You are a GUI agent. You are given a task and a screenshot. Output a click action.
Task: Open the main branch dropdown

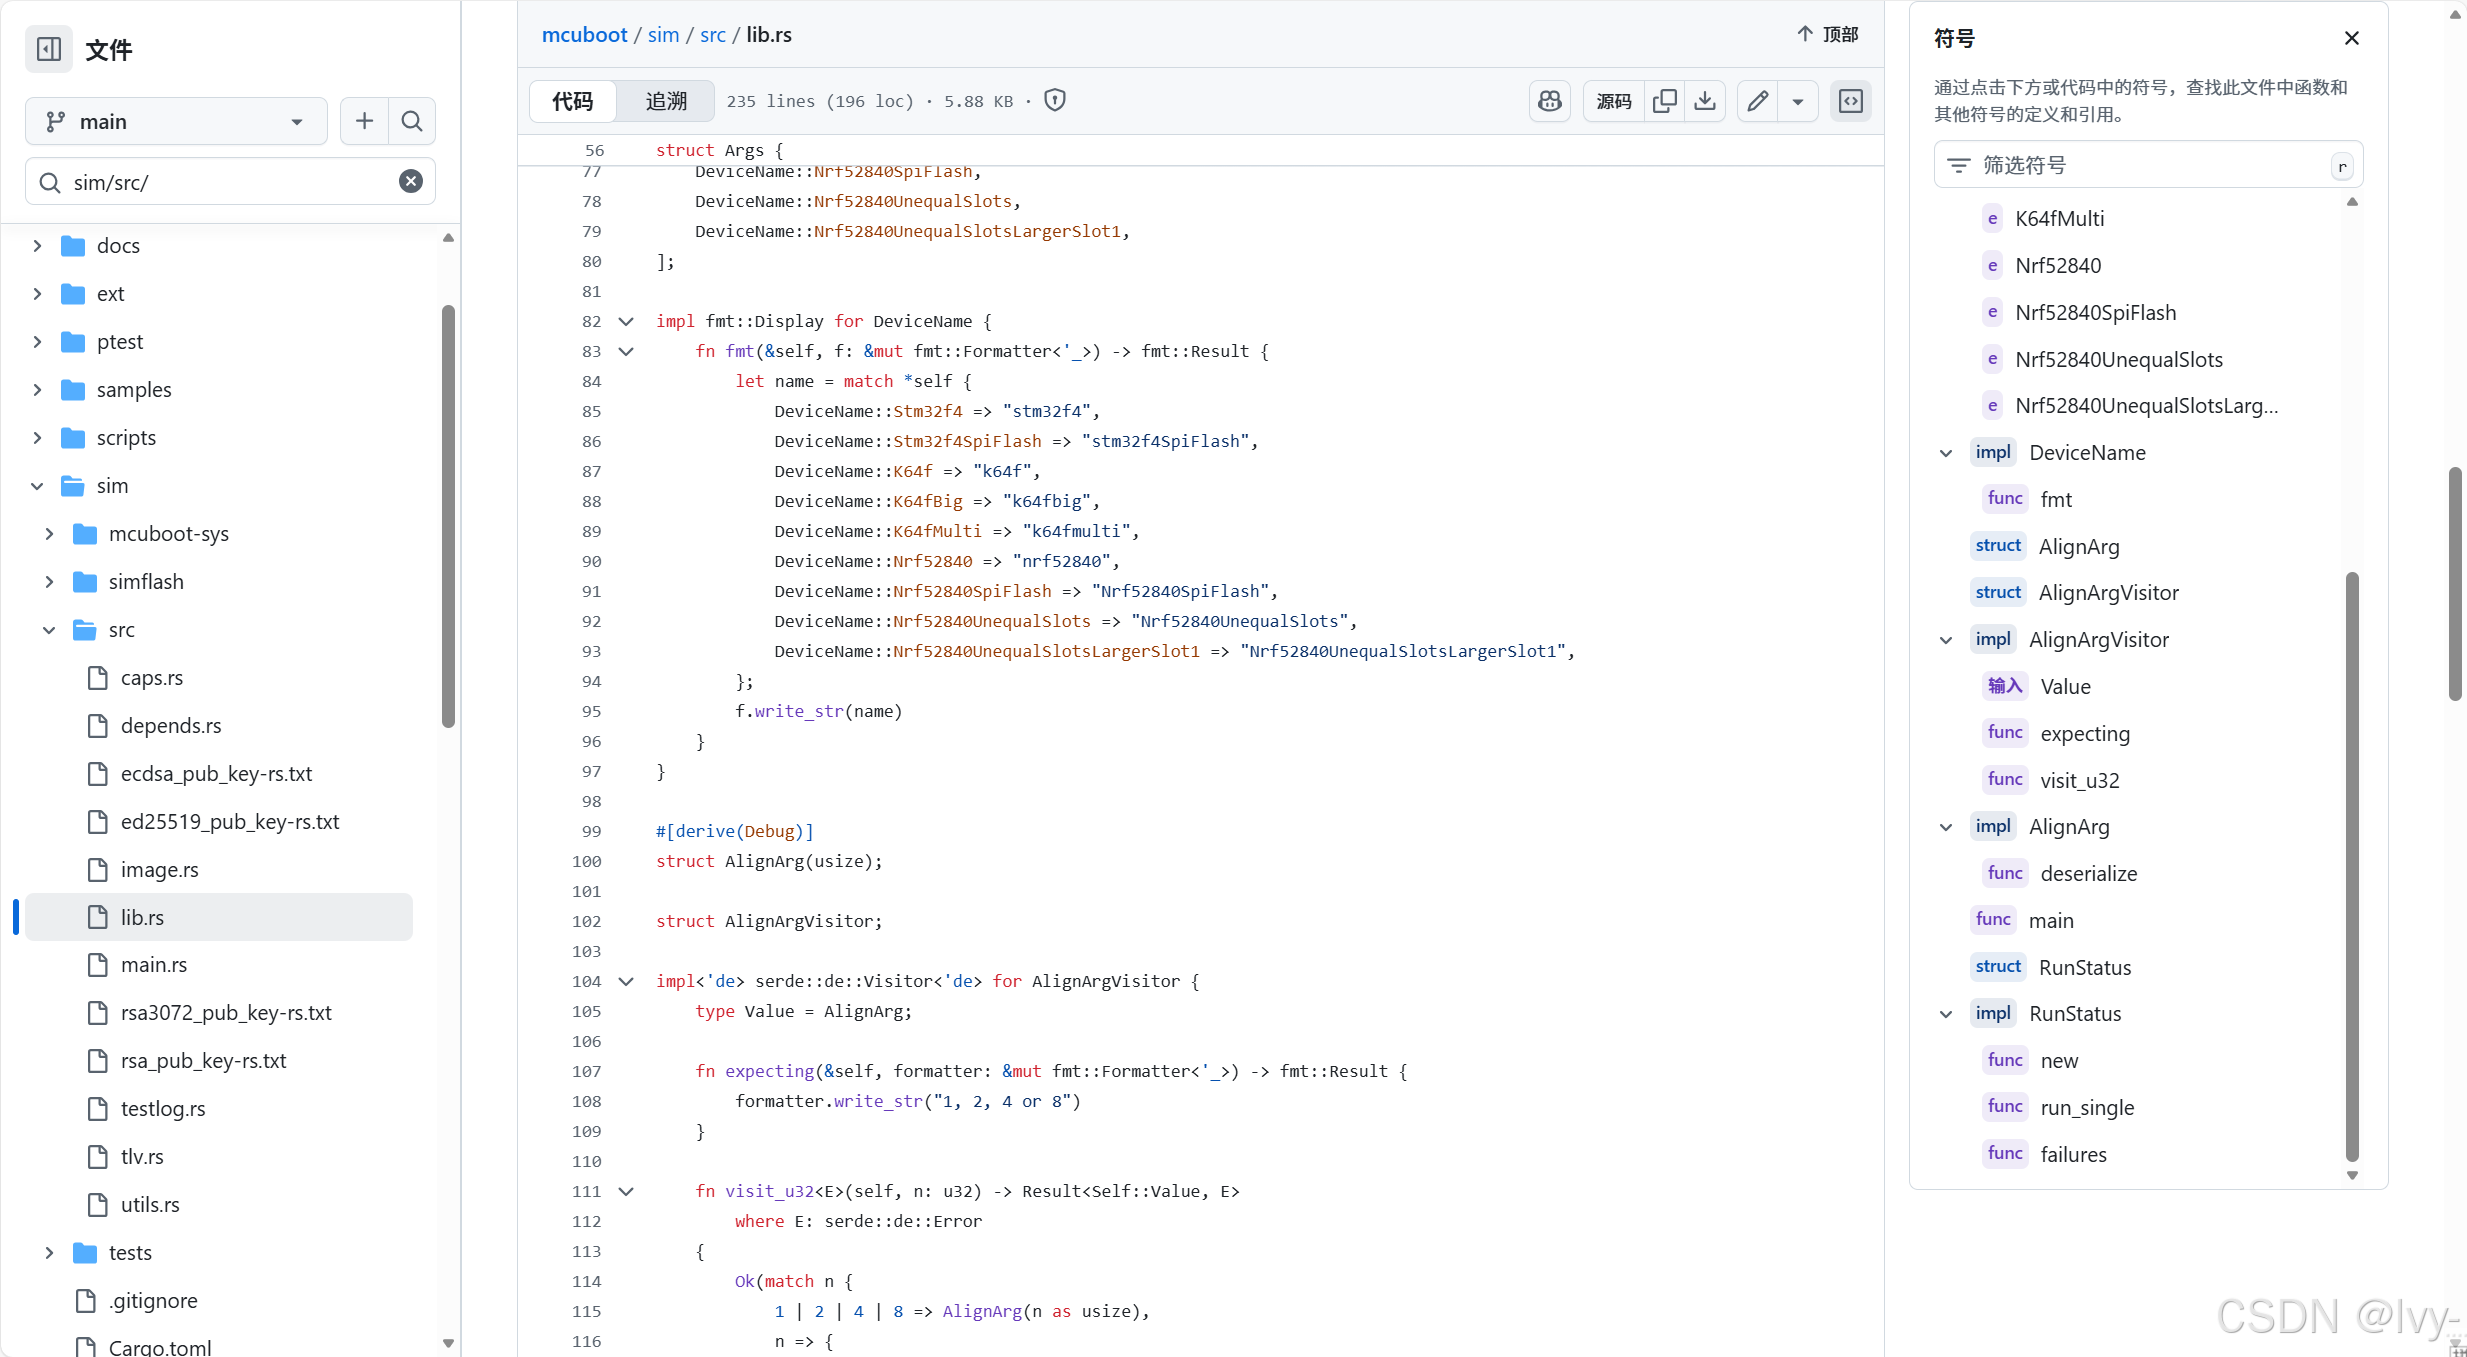pos(176,121)
